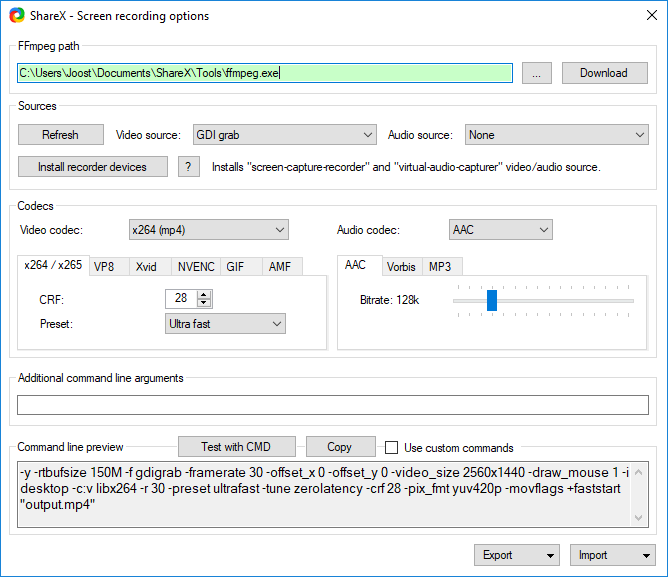Decrease CRF value with down arrow
The width and height of the screenshot is (668, 577).
click(205, 303)
